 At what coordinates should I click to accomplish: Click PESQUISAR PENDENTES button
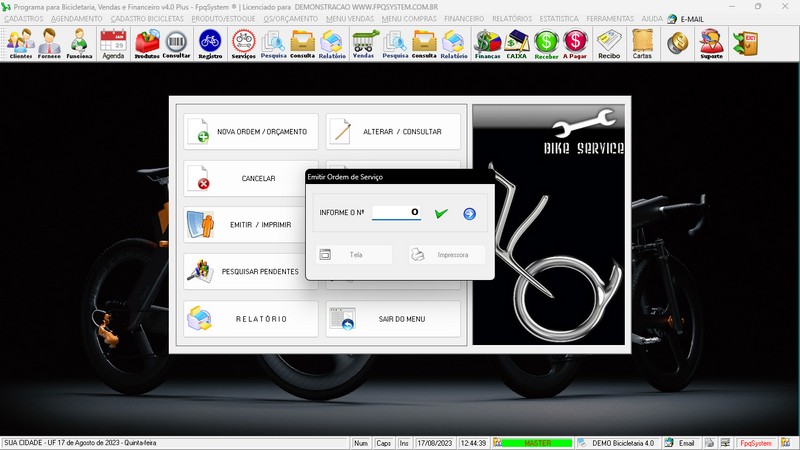(244, 271)
